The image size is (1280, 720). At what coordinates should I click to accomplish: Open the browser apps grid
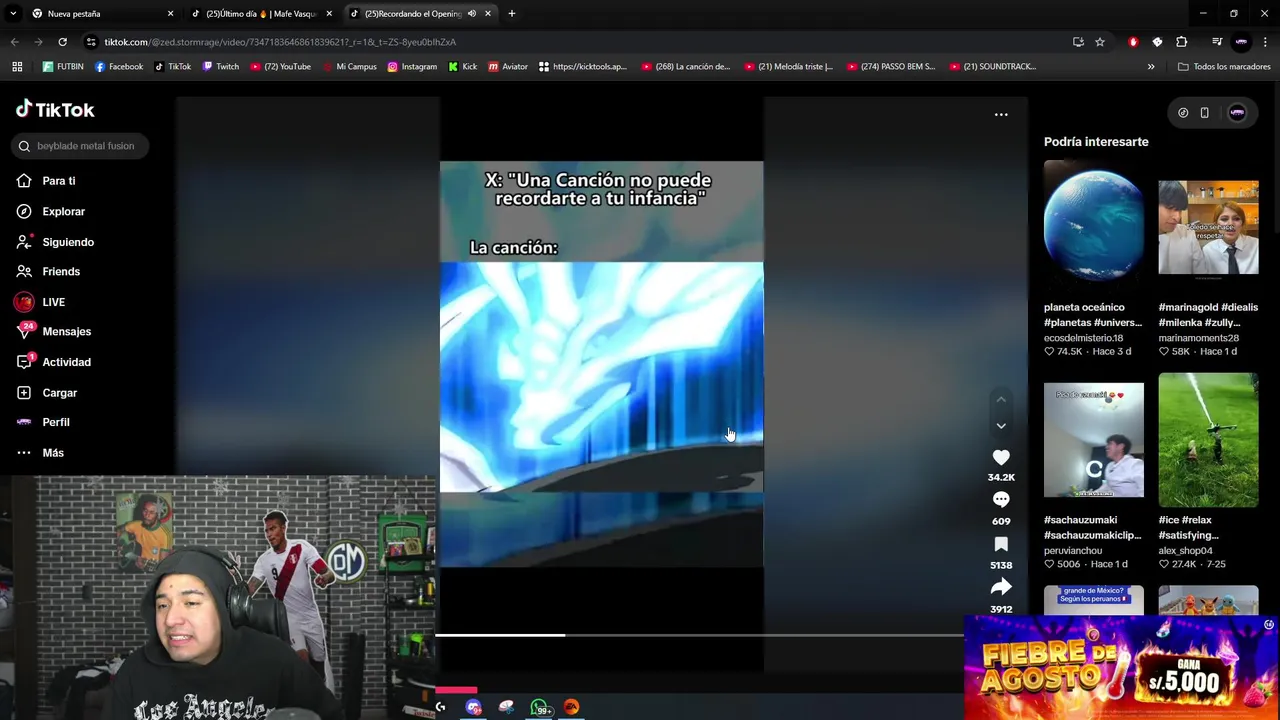[x=17, y=67]
